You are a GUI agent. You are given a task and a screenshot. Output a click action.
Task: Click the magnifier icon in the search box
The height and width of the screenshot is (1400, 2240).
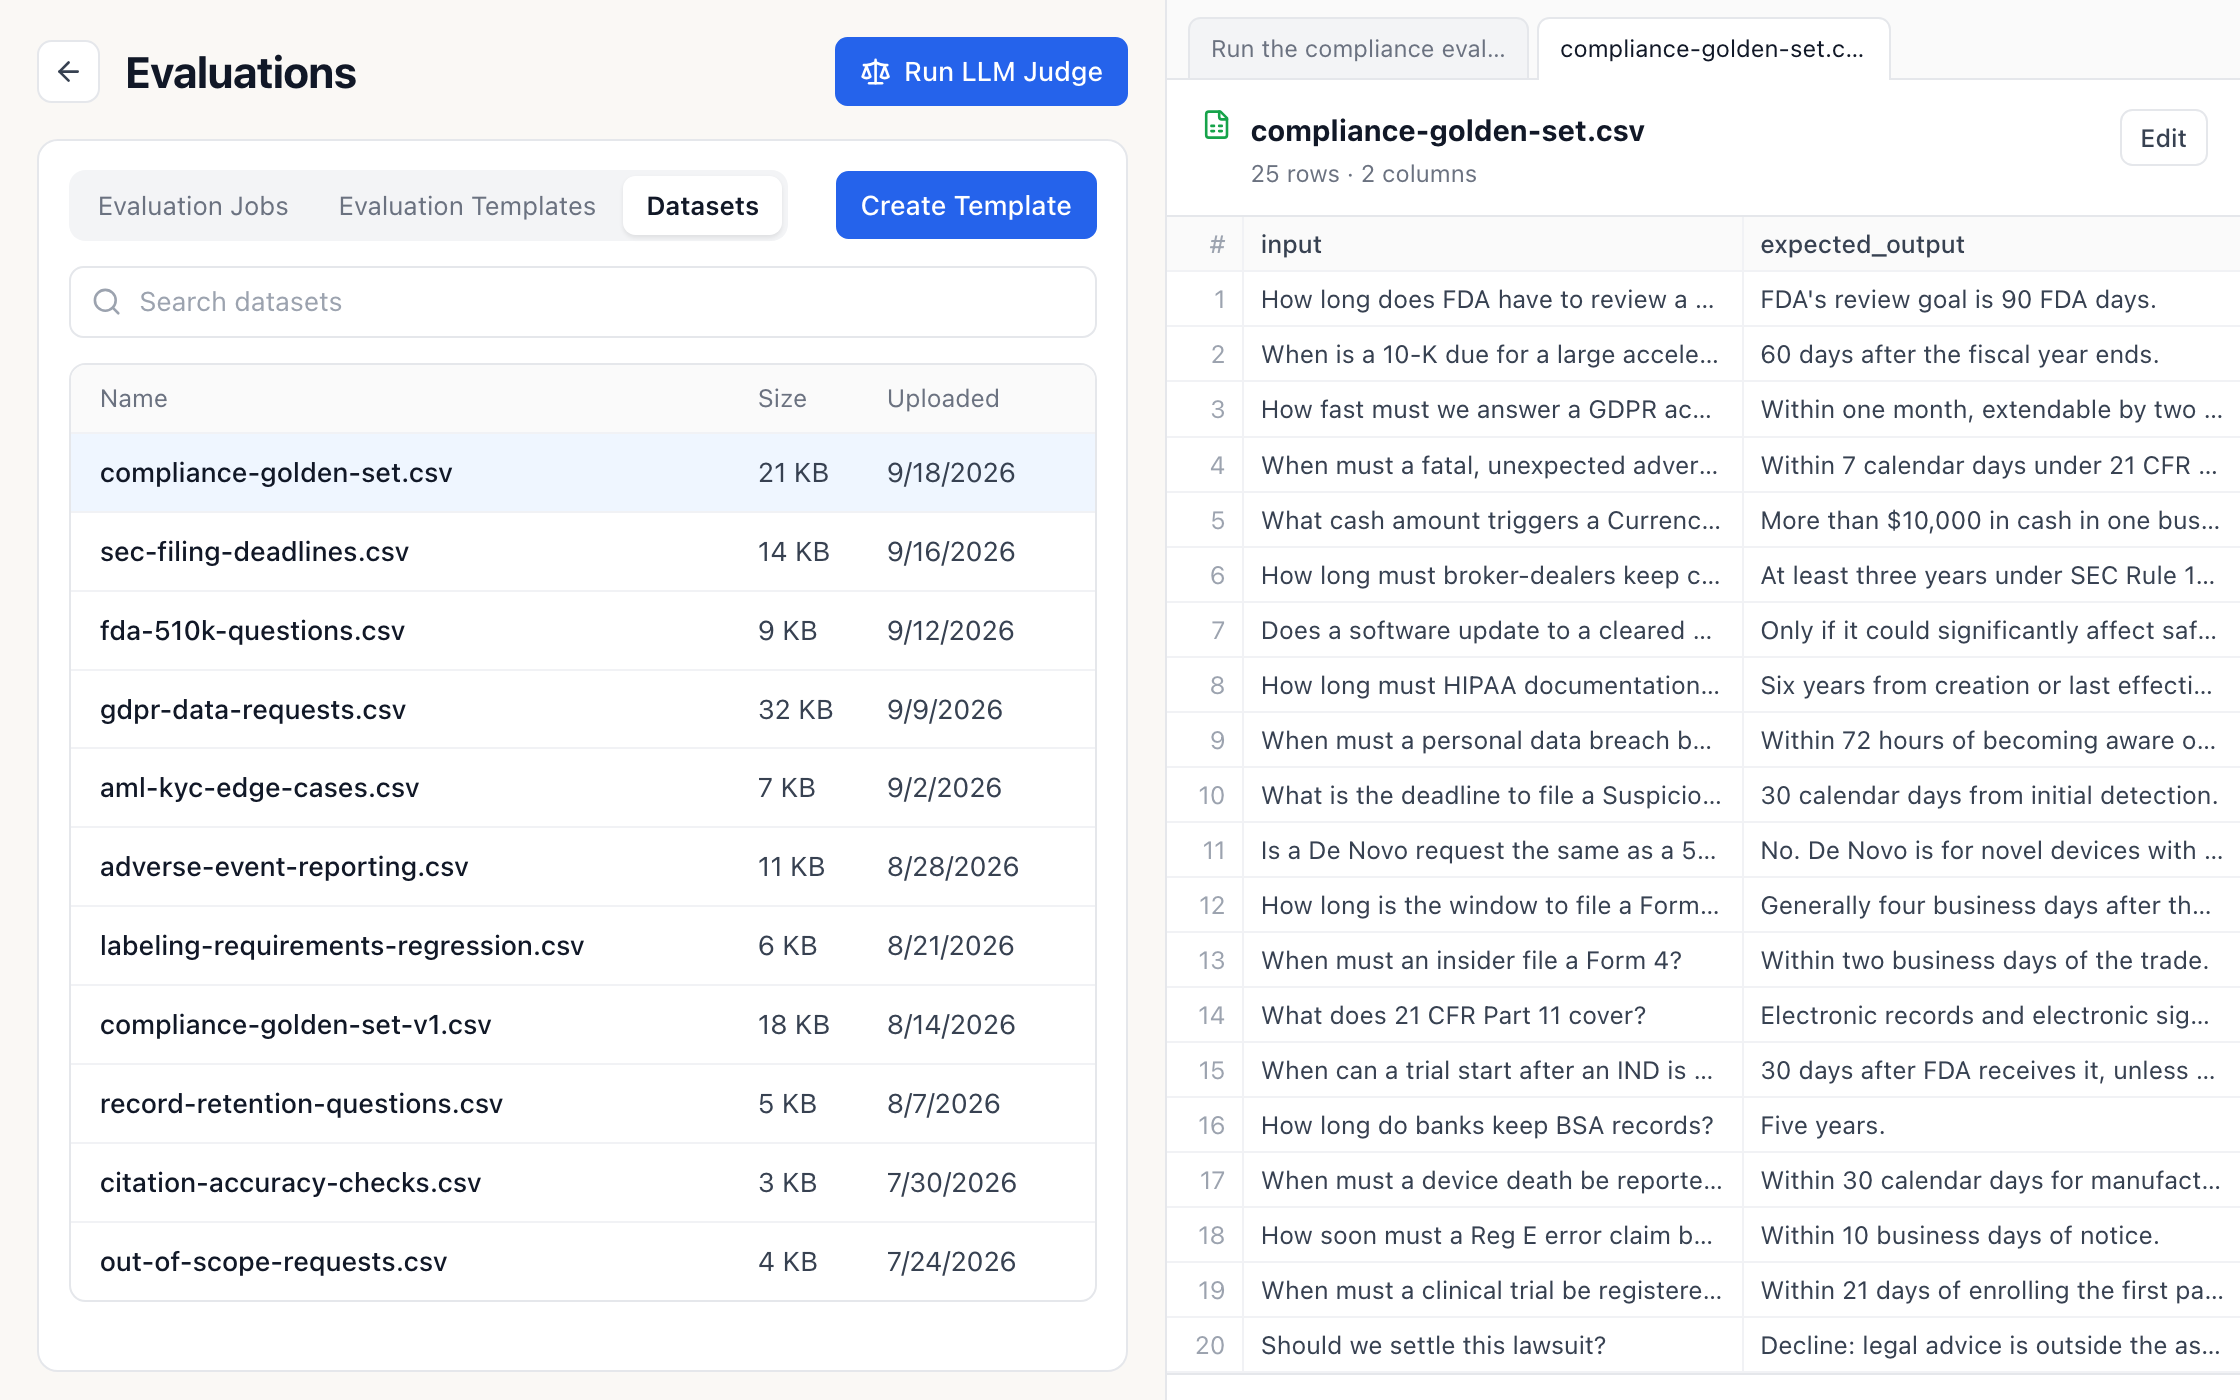pos(107,302)
